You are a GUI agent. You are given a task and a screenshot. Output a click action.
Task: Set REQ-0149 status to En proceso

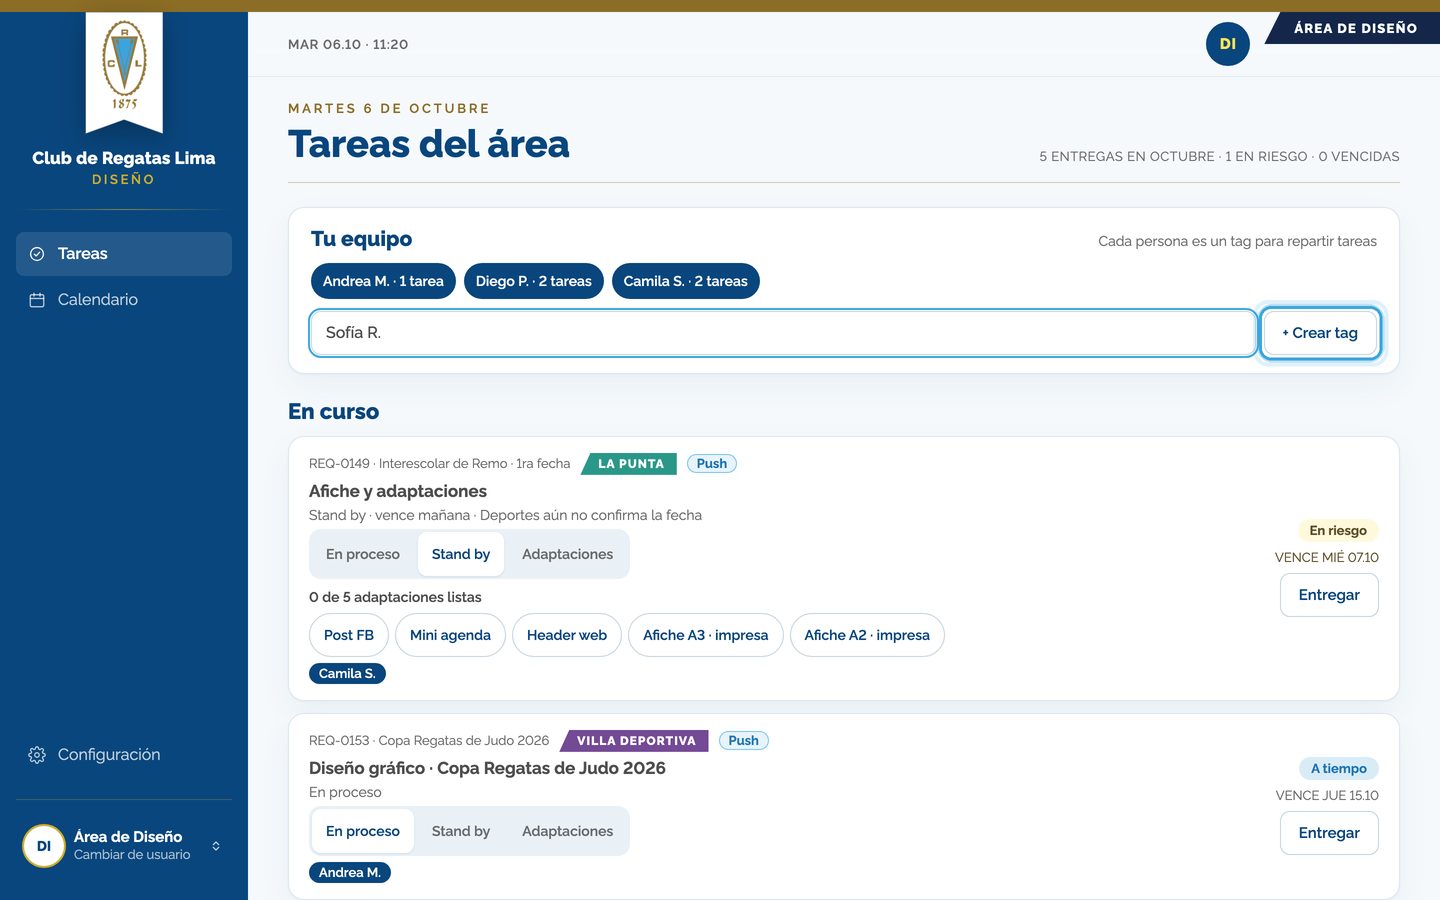tap(363, 554)
